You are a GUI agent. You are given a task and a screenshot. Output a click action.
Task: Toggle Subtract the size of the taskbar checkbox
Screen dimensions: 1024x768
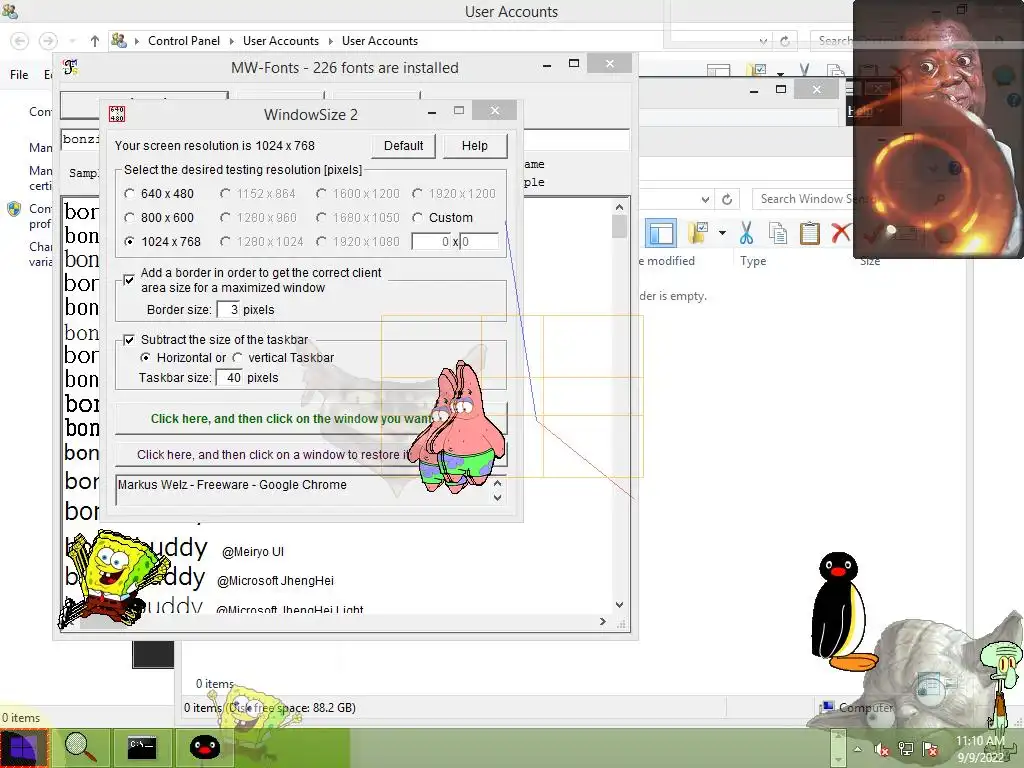(129, 340)
